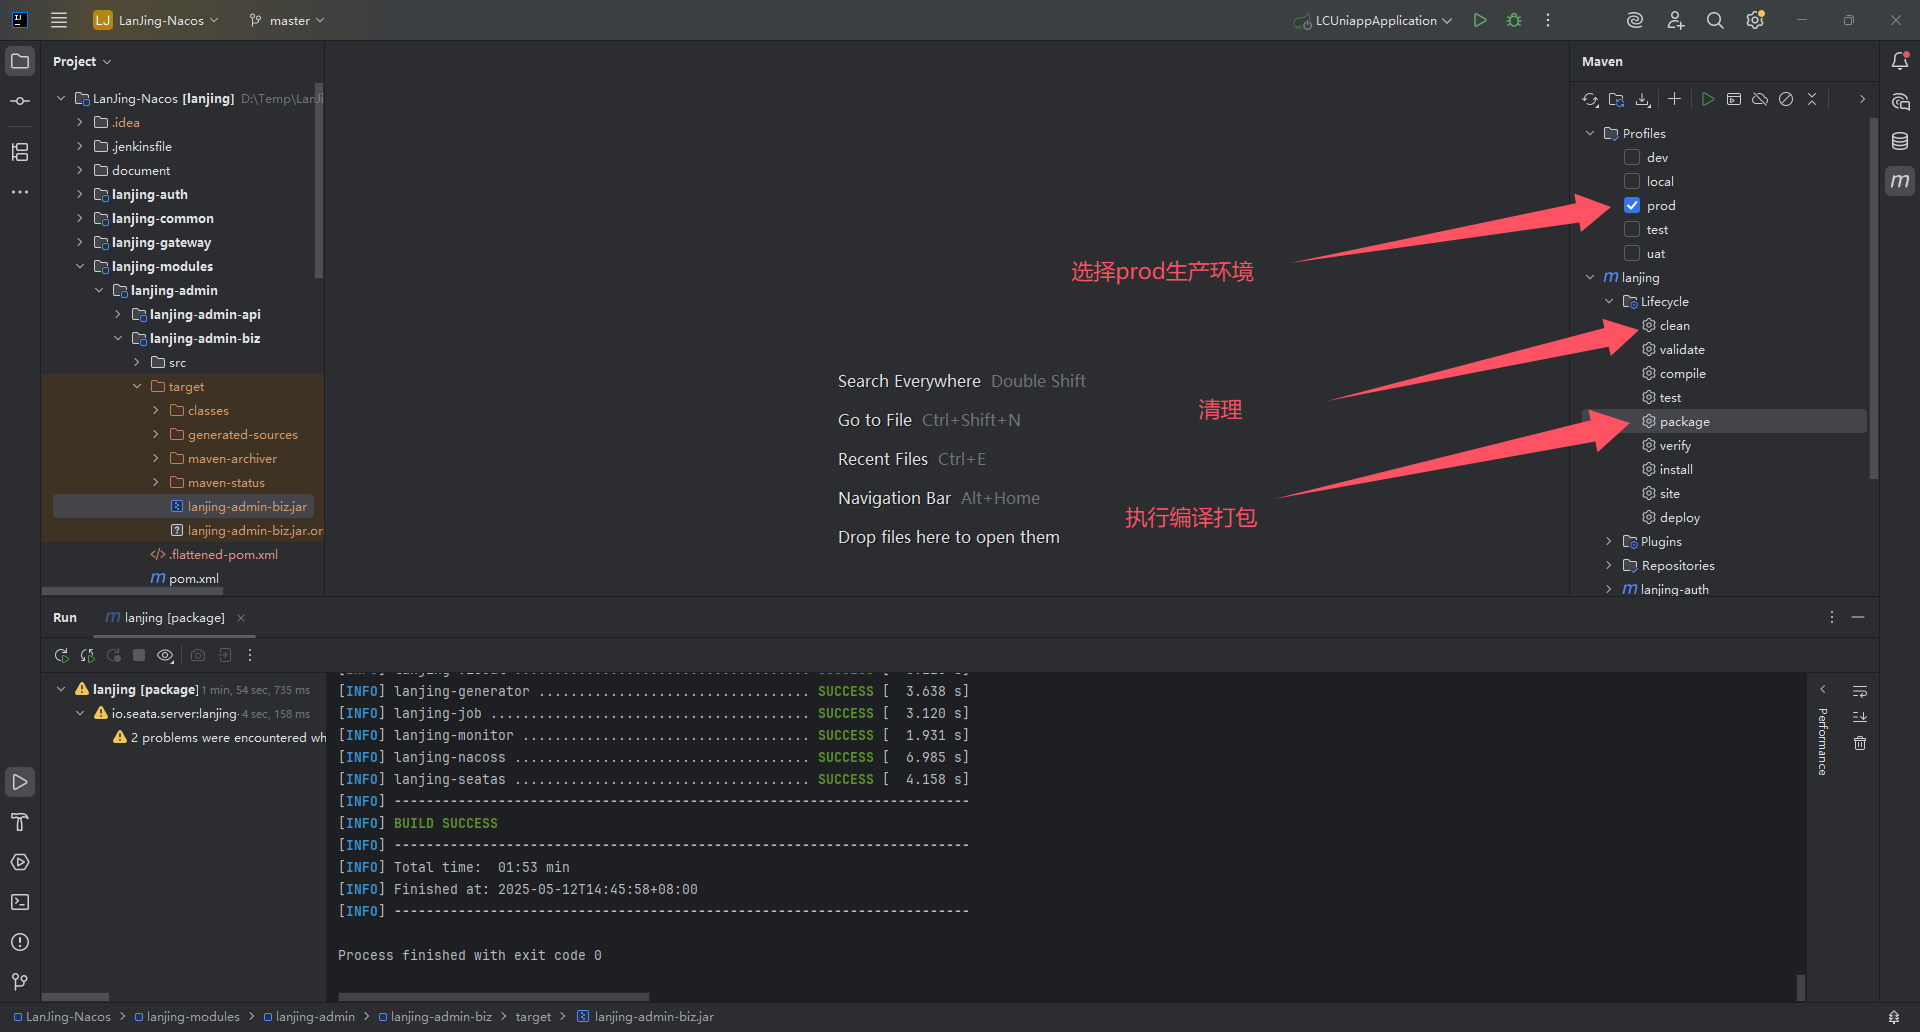
Task: Open the Problems tool window
Action: point(20,942)
